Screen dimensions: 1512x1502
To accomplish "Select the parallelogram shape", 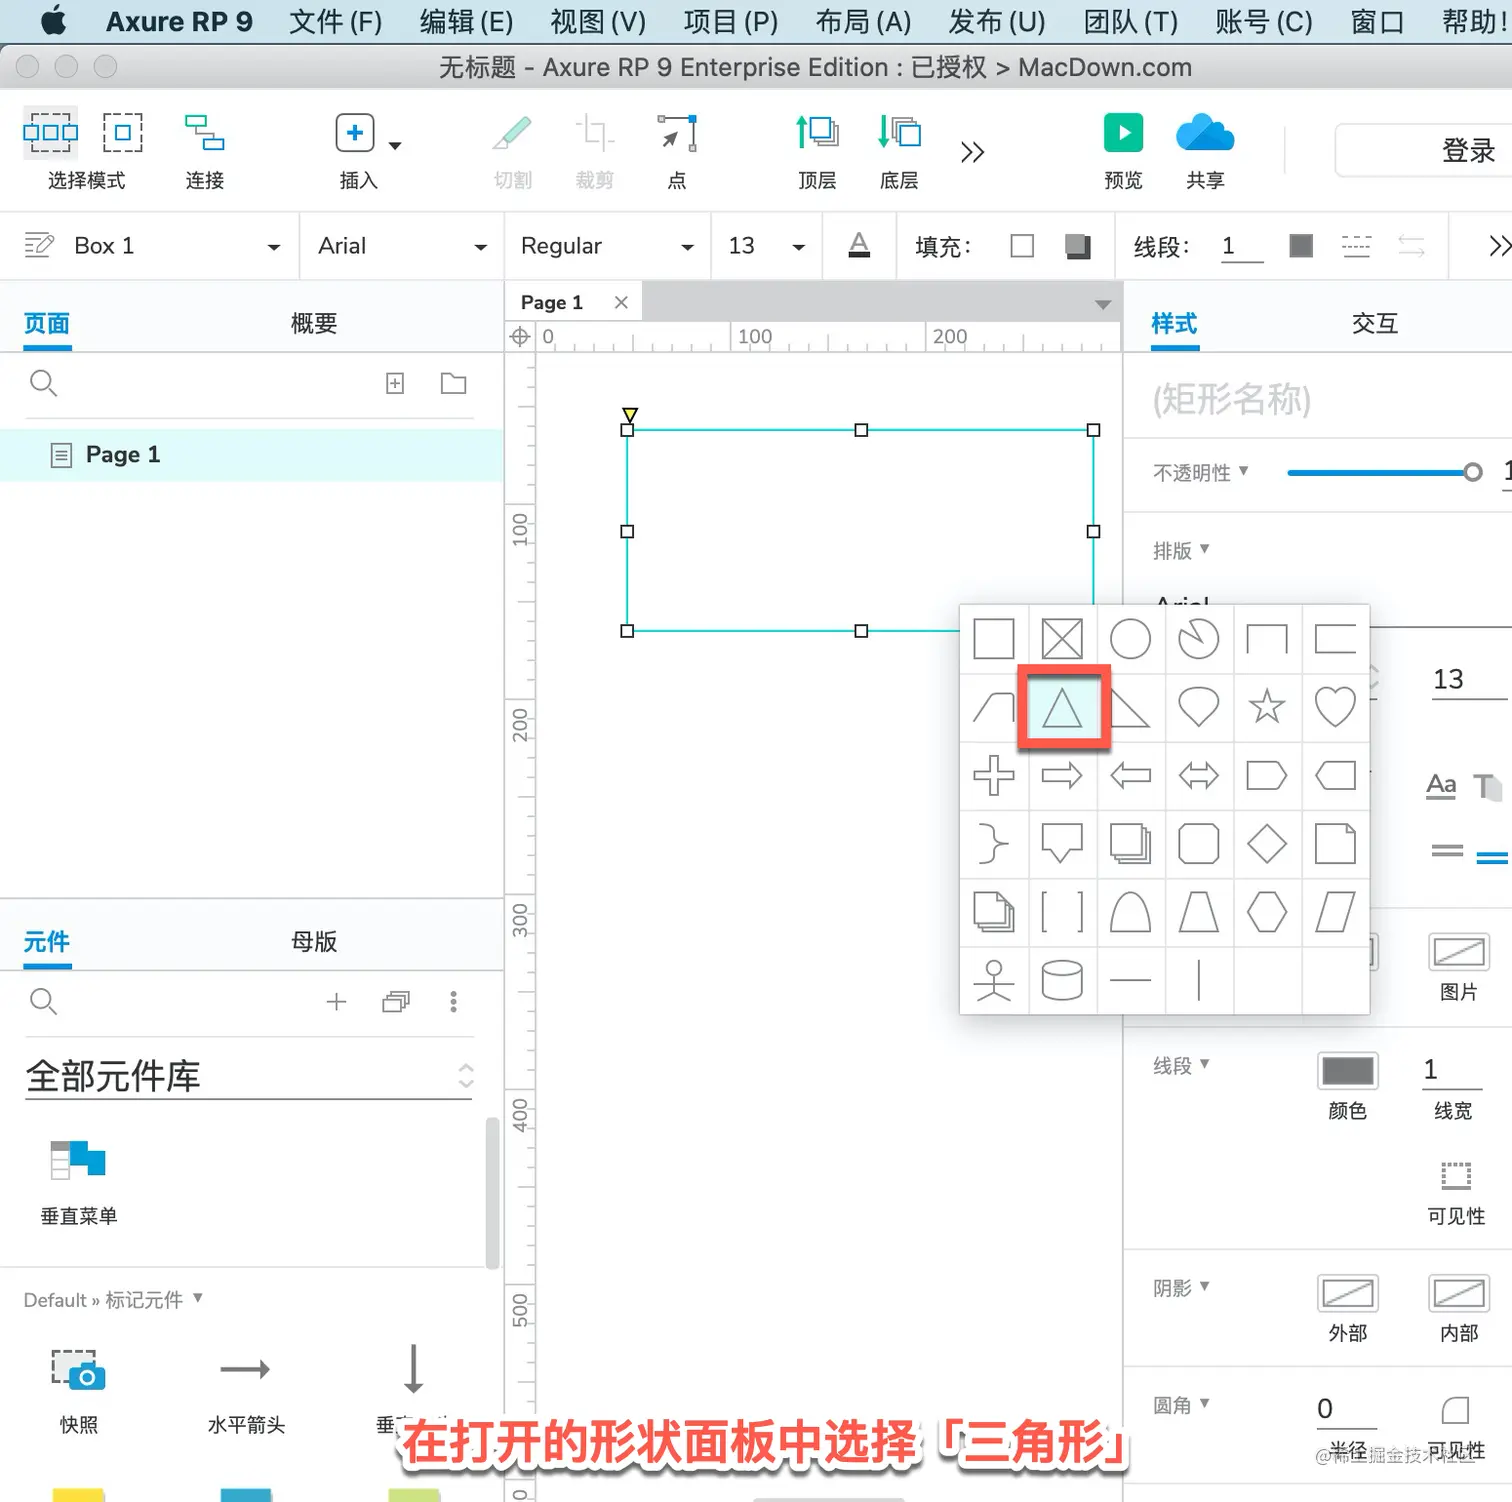I will [1335, 912].
